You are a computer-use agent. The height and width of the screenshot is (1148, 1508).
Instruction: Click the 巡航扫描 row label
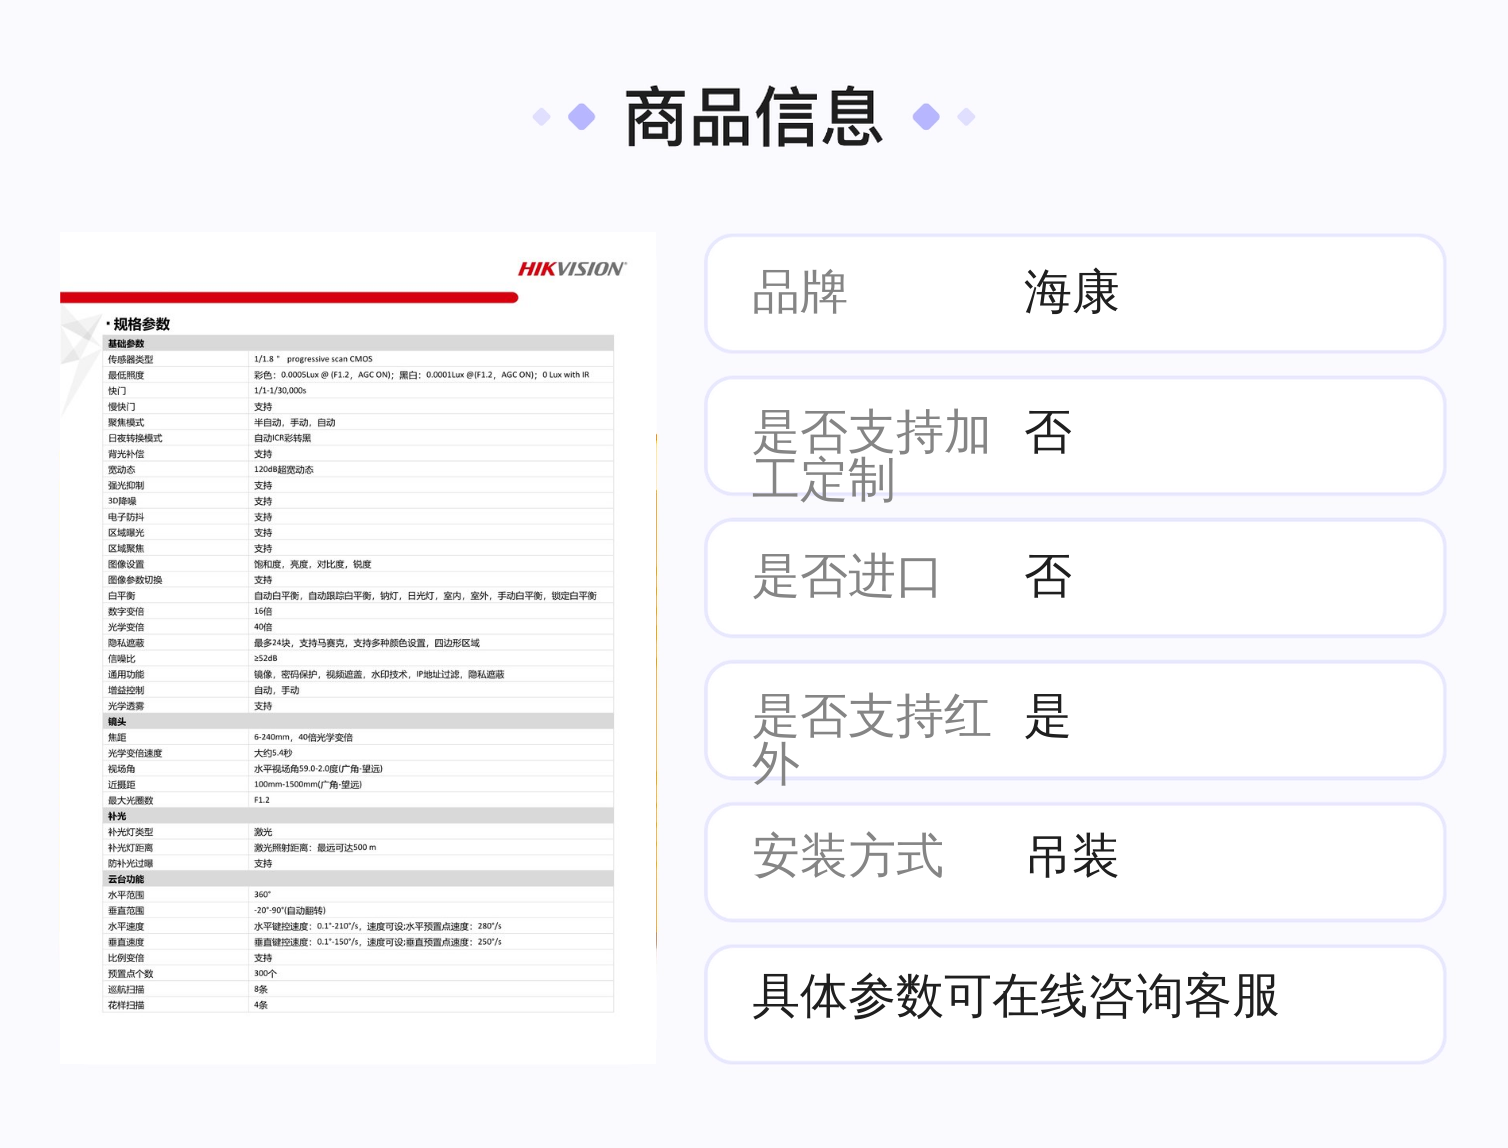pos(126,990)
